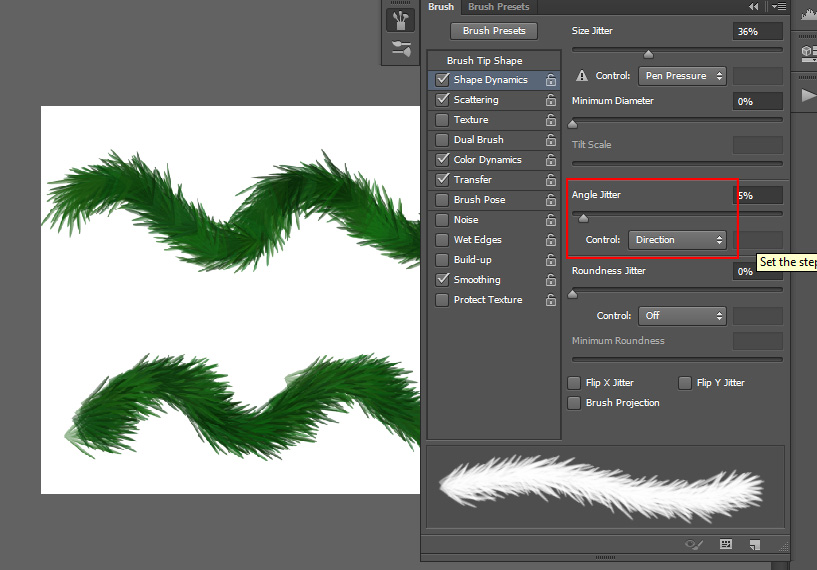The image size is (817, 570).
Task: Click the Create new brush icon
Action: click(x=755, y=545)
